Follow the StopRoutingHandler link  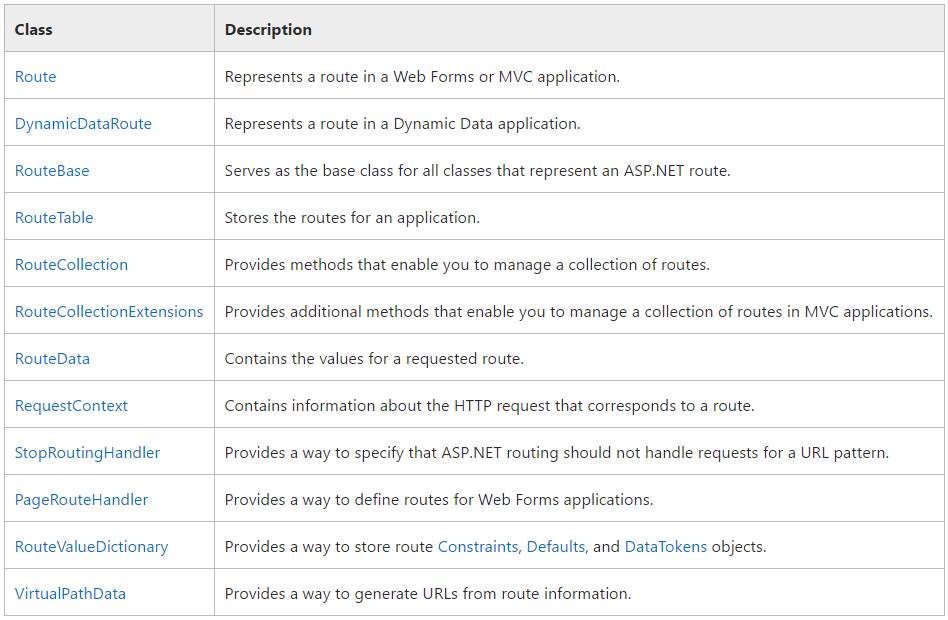tap(87, 453)
